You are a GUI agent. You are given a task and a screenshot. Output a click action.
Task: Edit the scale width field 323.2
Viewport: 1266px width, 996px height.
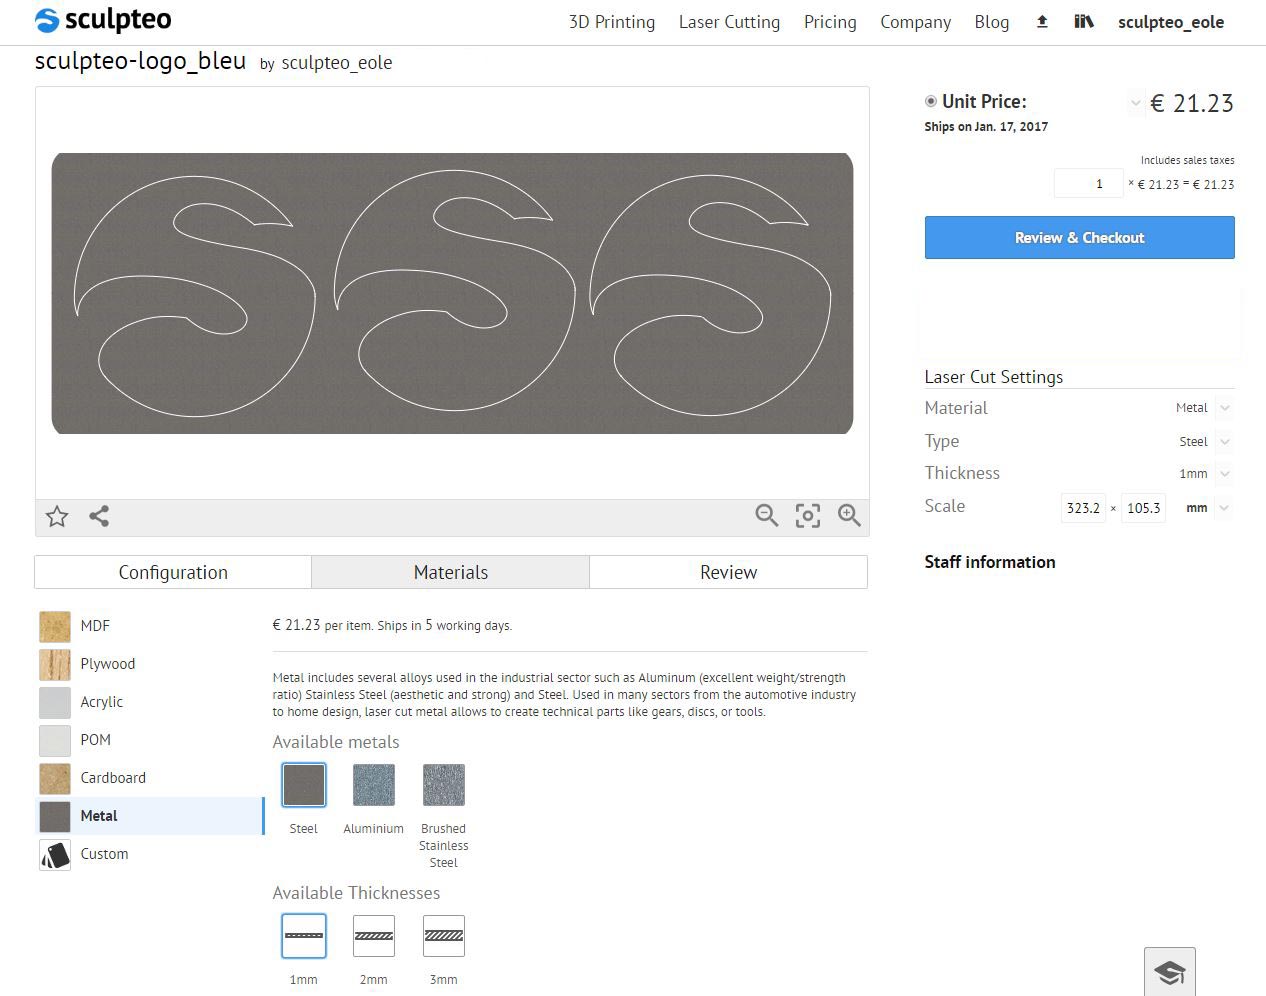pos(1083,508)
